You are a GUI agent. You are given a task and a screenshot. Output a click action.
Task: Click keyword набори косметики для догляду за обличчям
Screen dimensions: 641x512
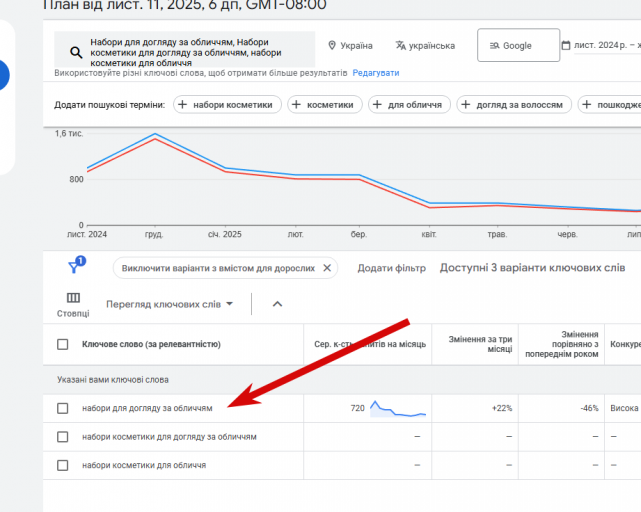tap(169, 437)
